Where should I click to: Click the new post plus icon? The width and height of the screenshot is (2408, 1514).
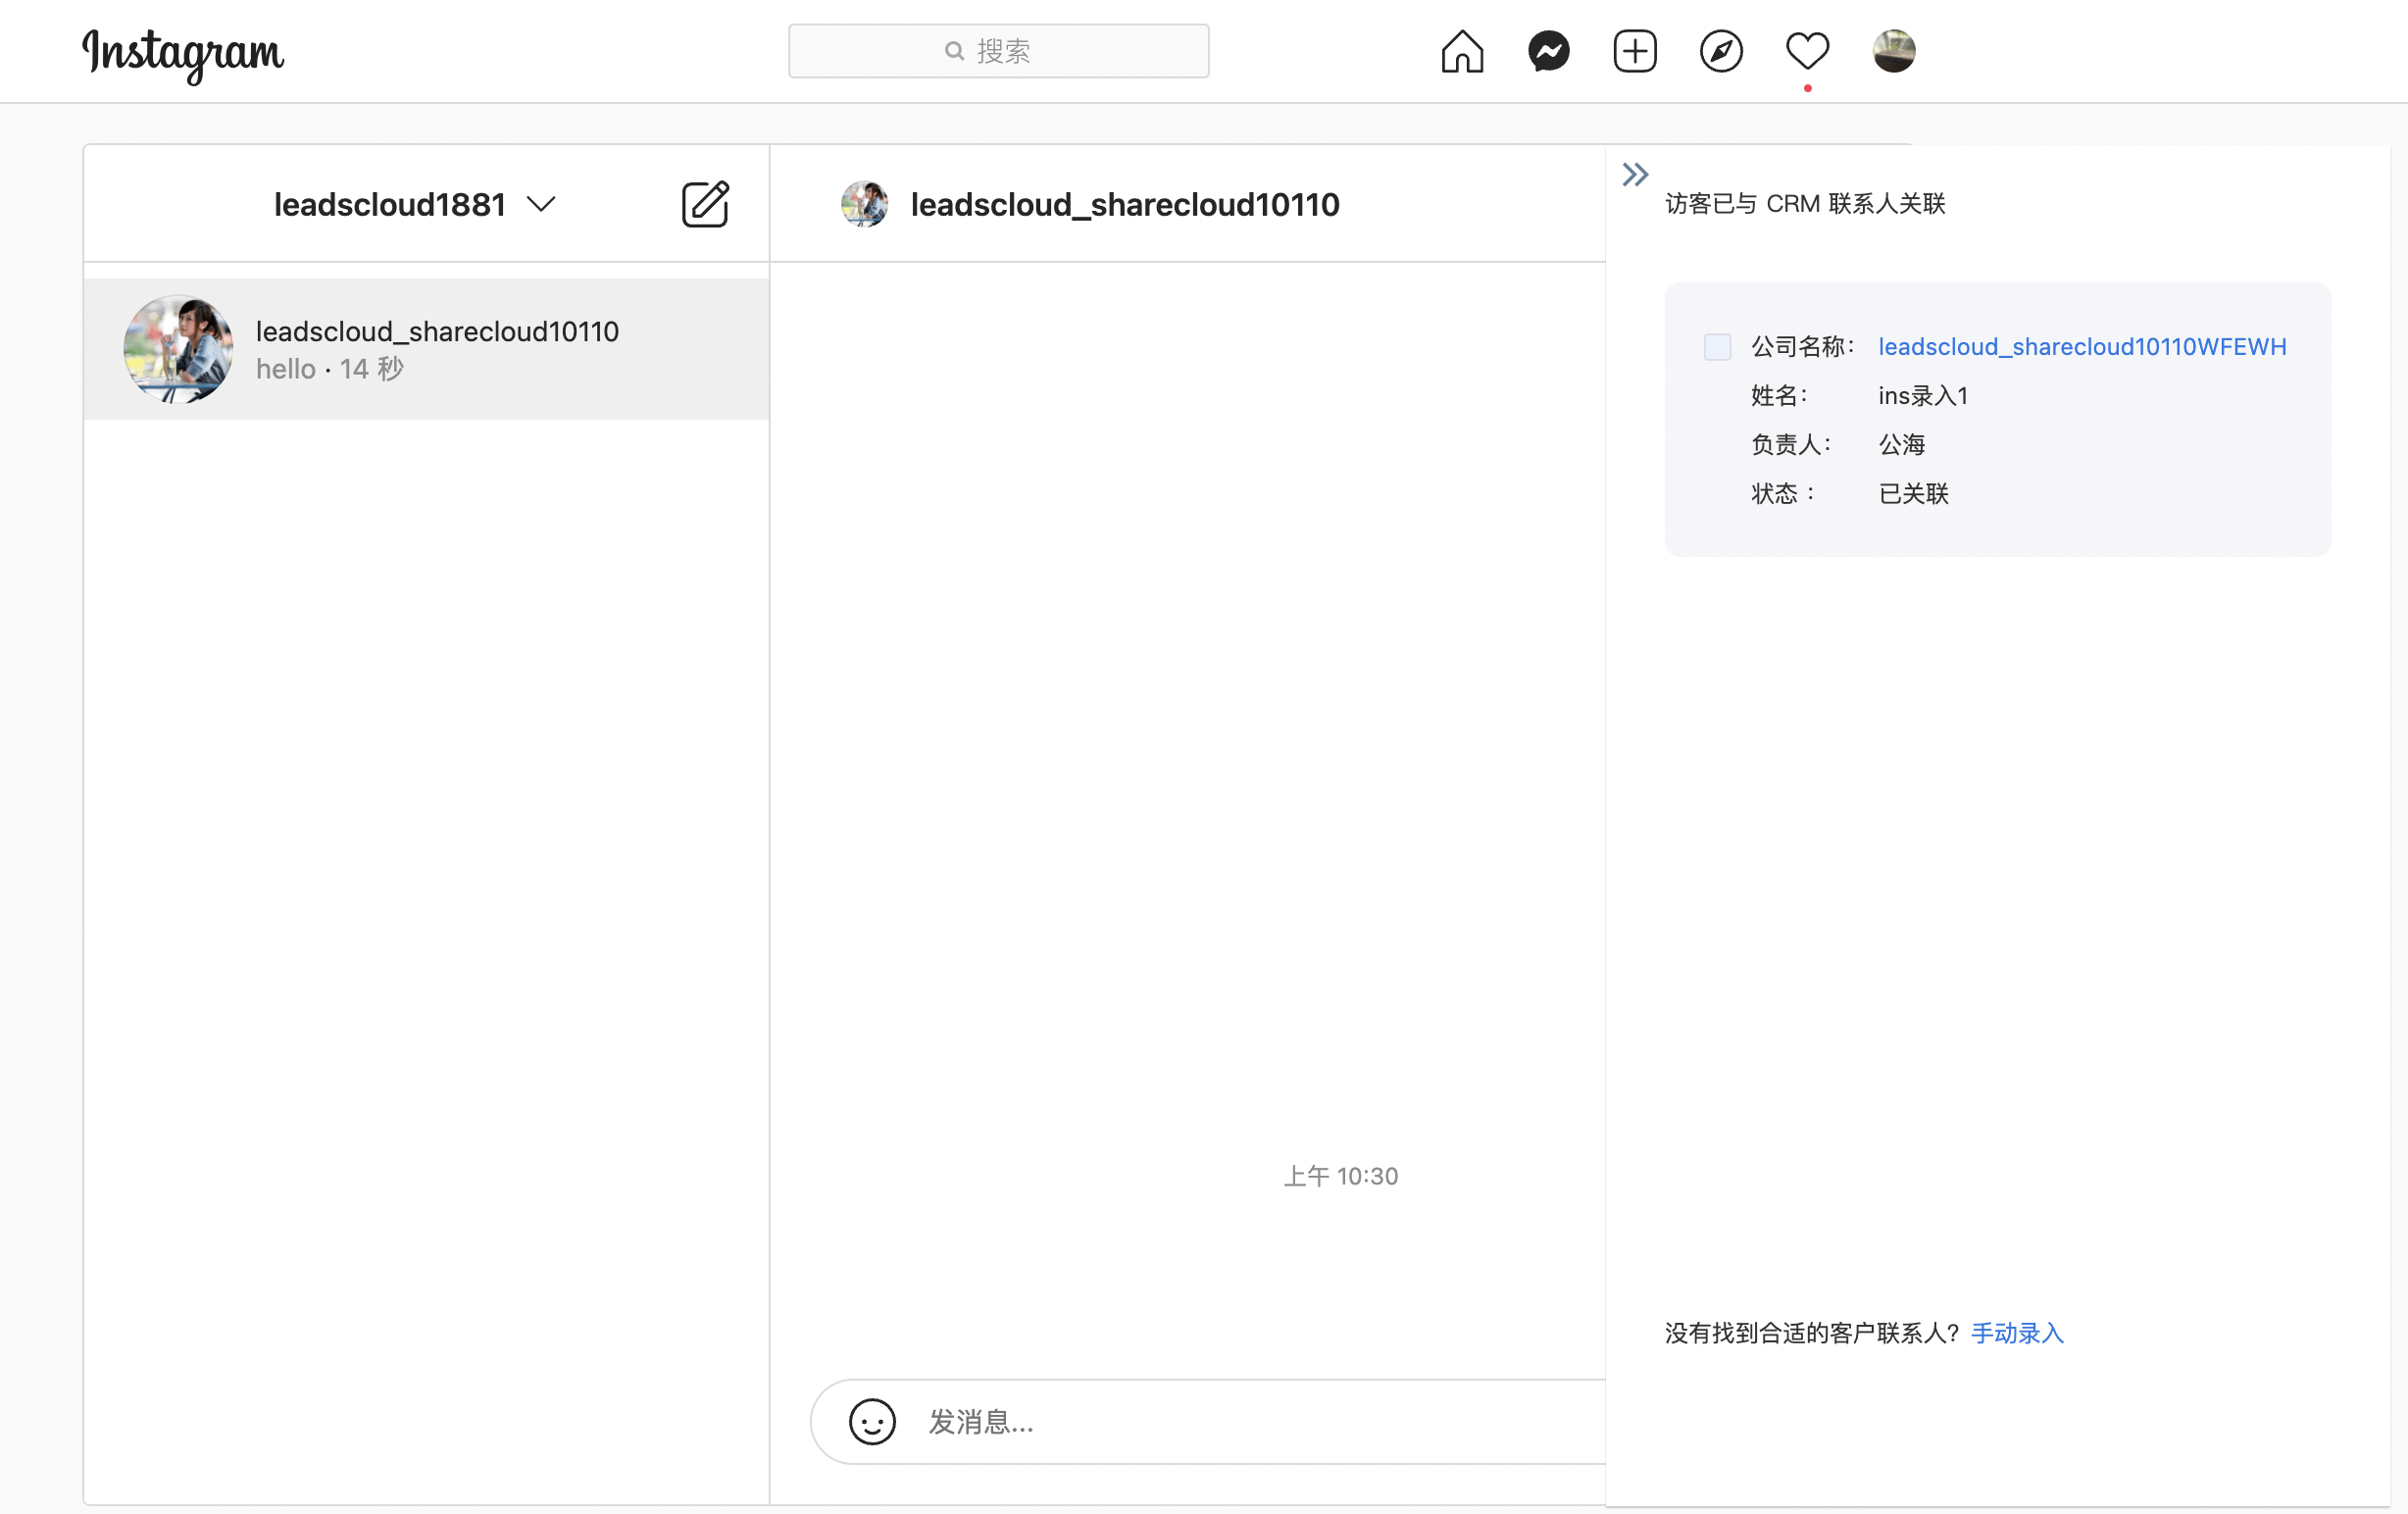(1635, 51)
